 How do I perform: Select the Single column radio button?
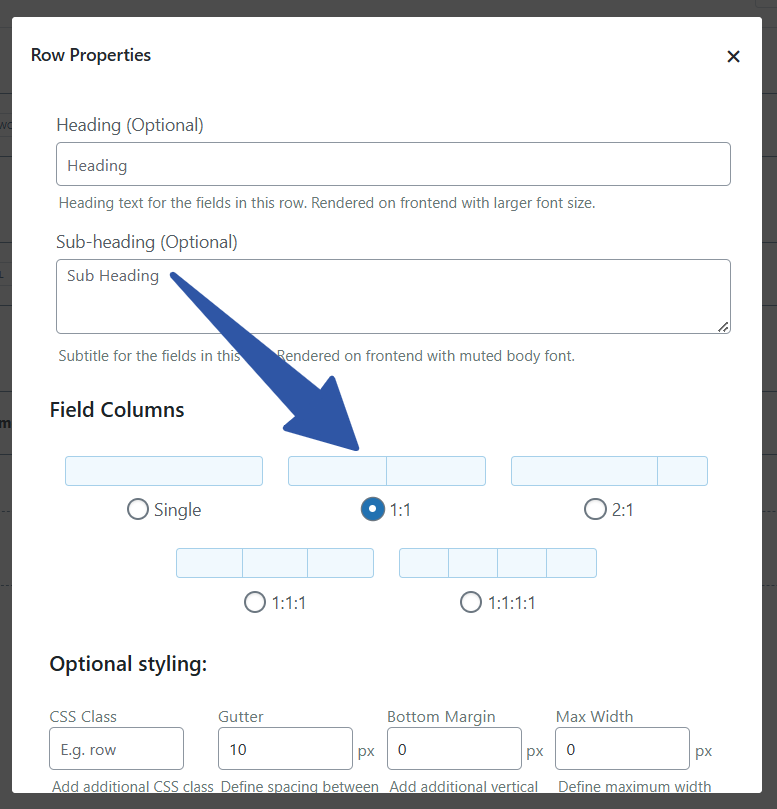click(138, 510)
